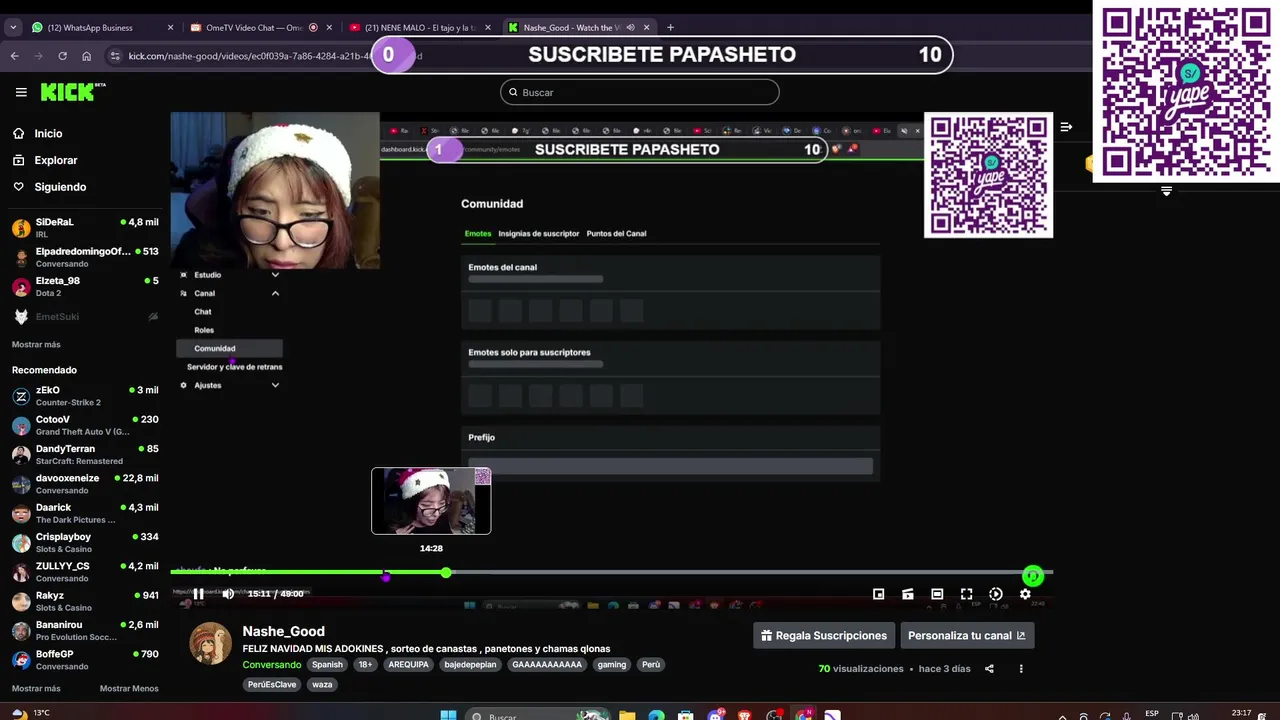Reload the current page
The height and width of the screenshot is (720, 1280).
(x=62, y=56)
